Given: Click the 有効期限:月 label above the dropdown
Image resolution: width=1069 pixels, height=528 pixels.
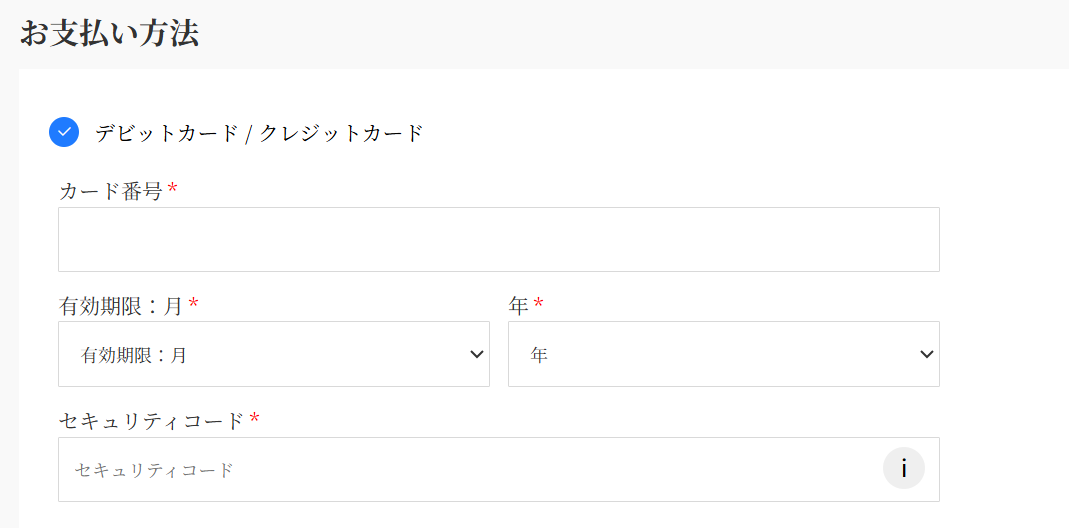Looking at the screenshot, I should (121, 306).
